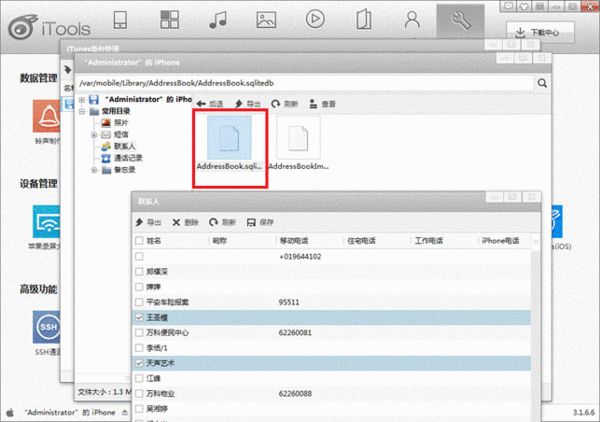
Task: Open the SSH channel icon
Action: 46,327
